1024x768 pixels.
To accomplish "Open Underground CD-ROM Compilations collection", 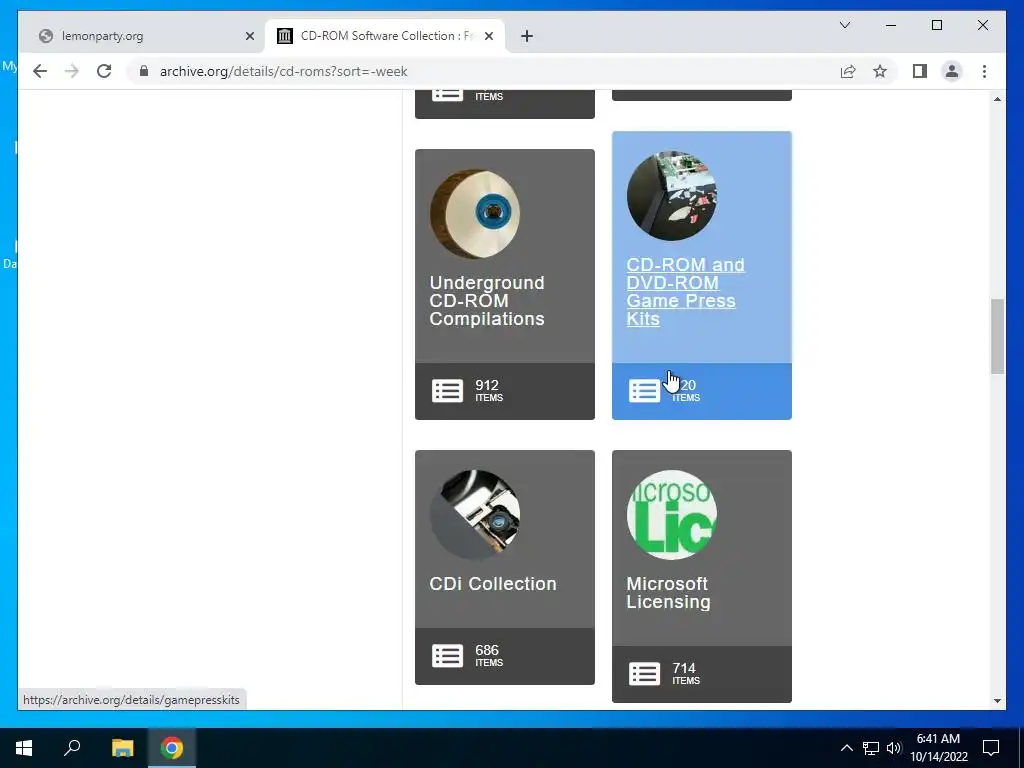I will (x=487, y=300).
